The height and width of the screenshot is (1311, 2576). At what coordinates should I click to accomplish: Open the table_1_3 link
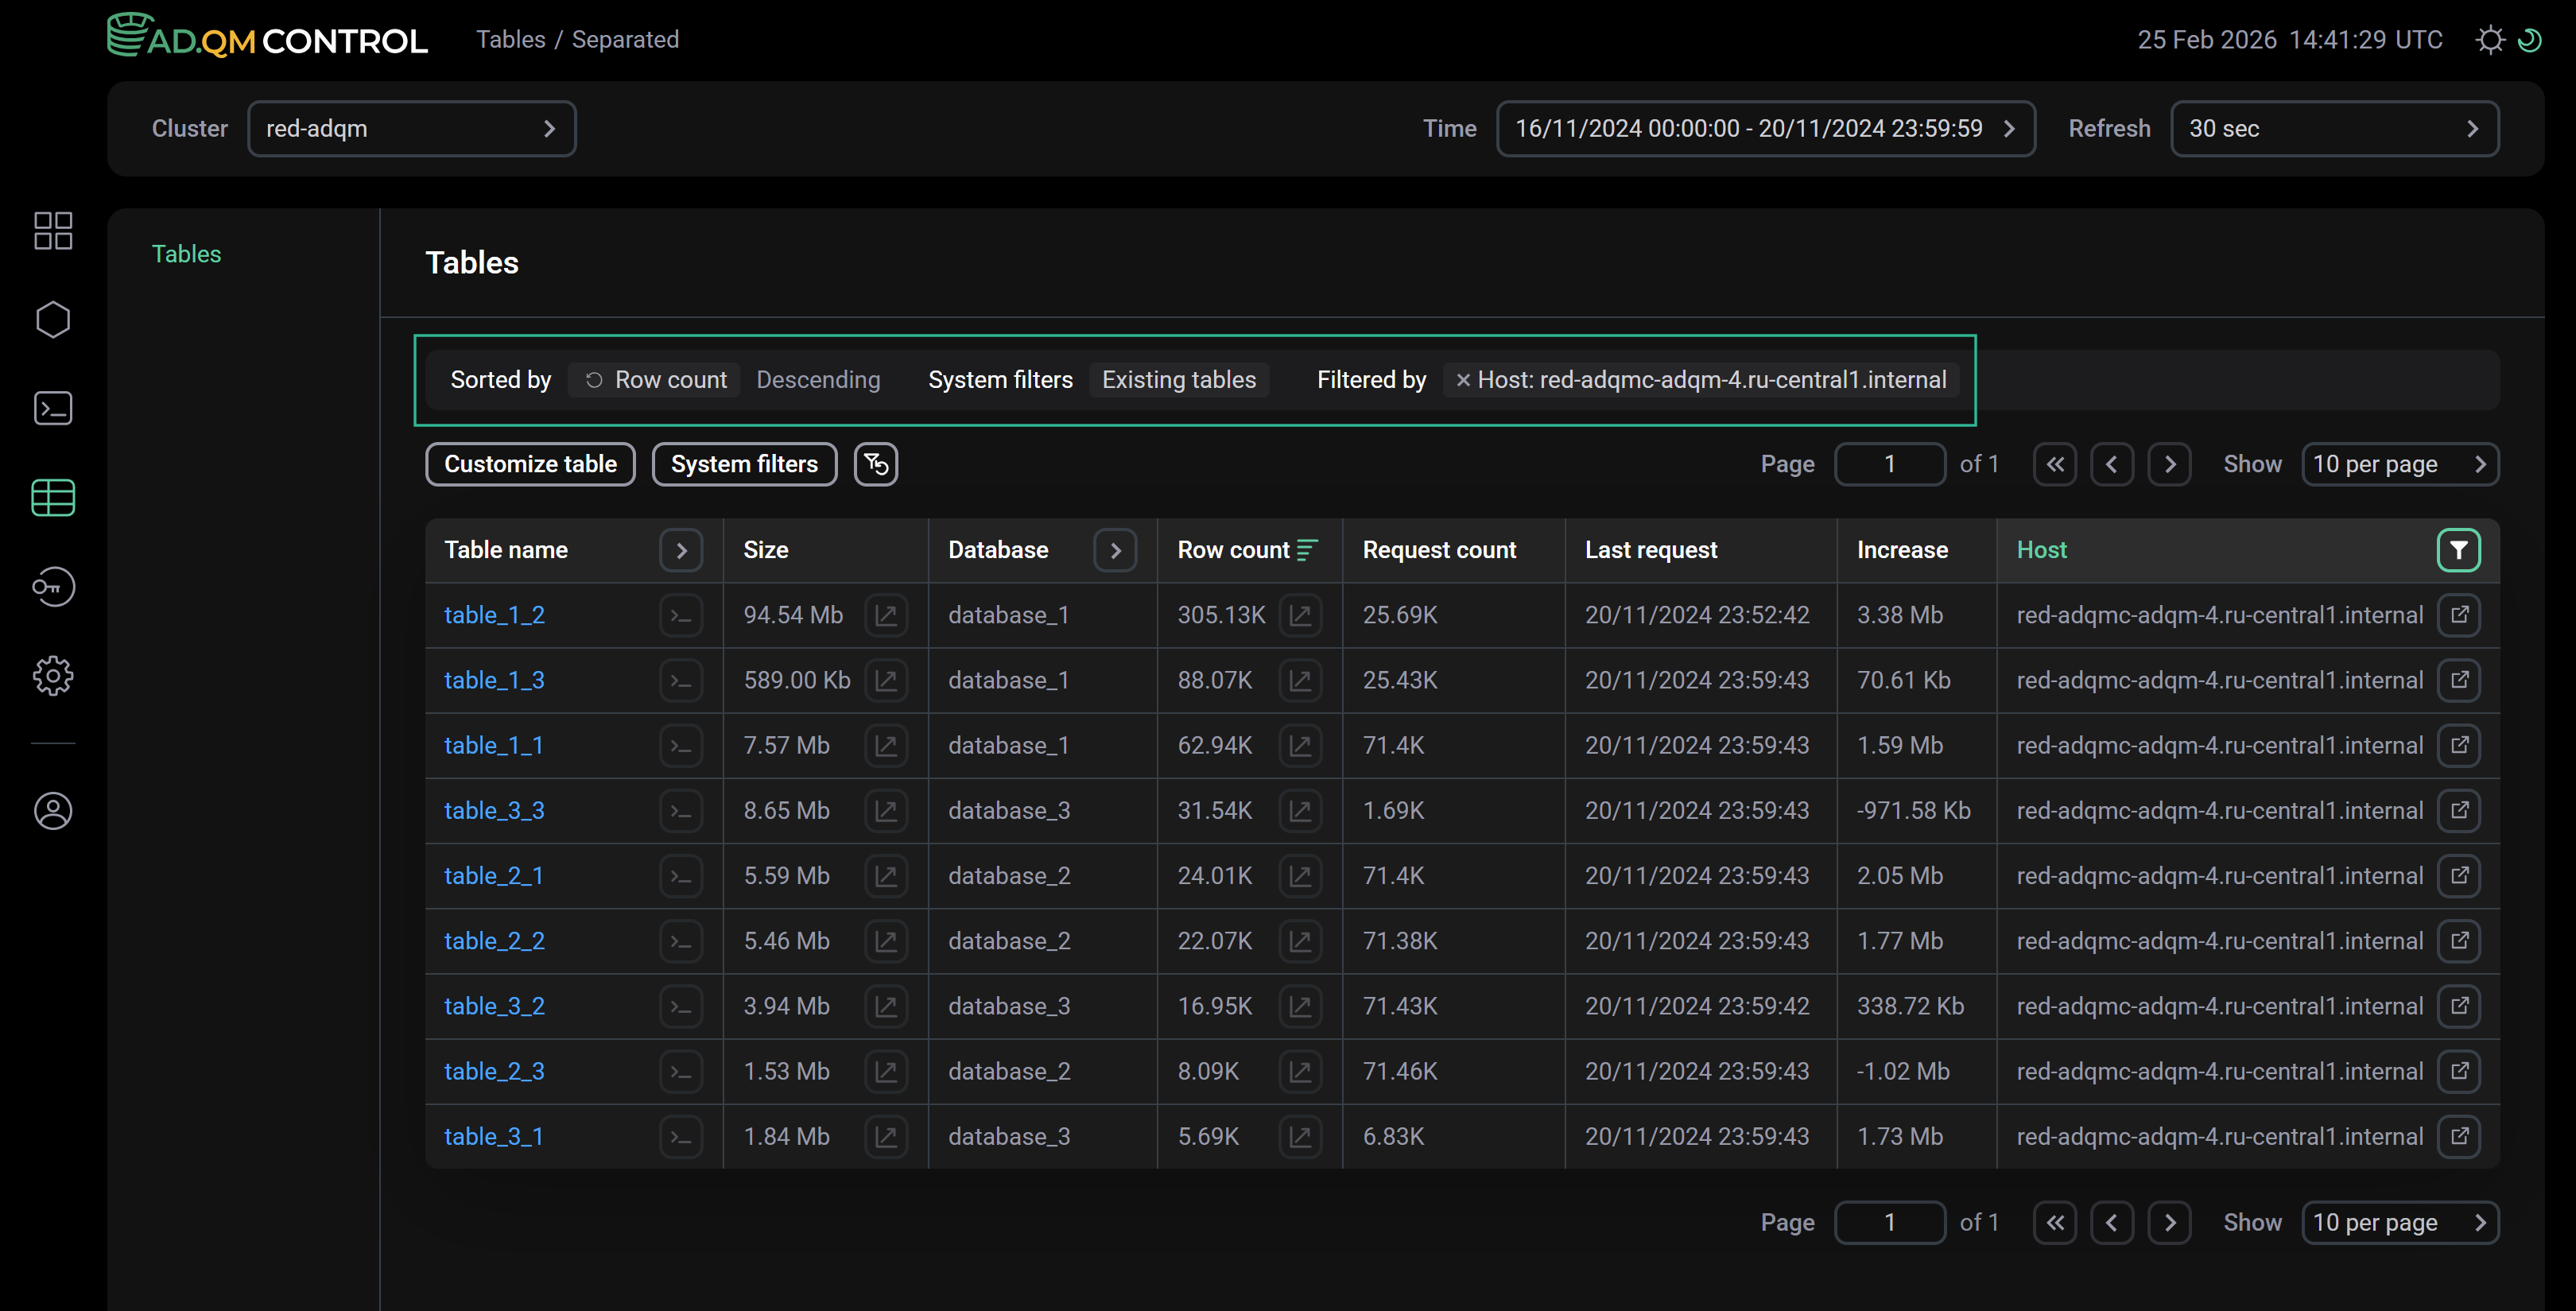point(494,681)
